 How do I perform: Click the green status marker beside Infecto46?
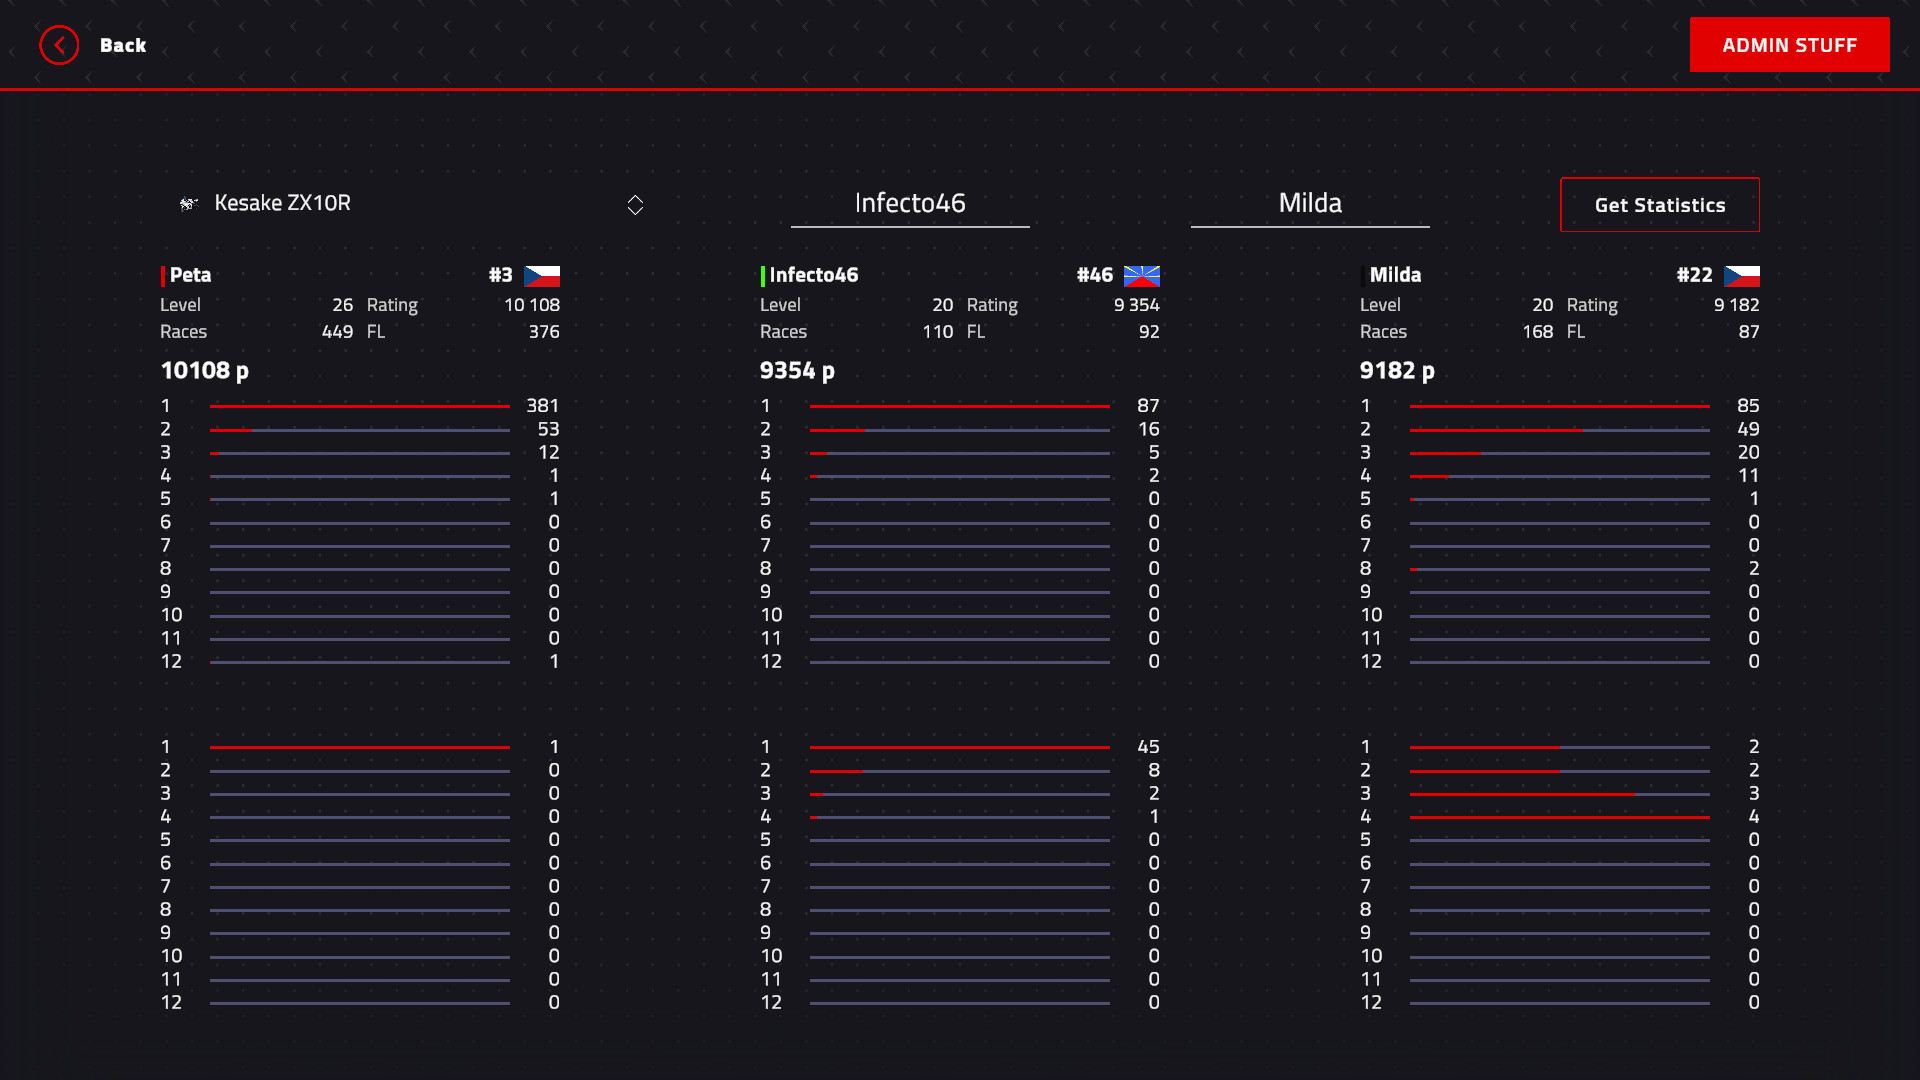(763, 276)
